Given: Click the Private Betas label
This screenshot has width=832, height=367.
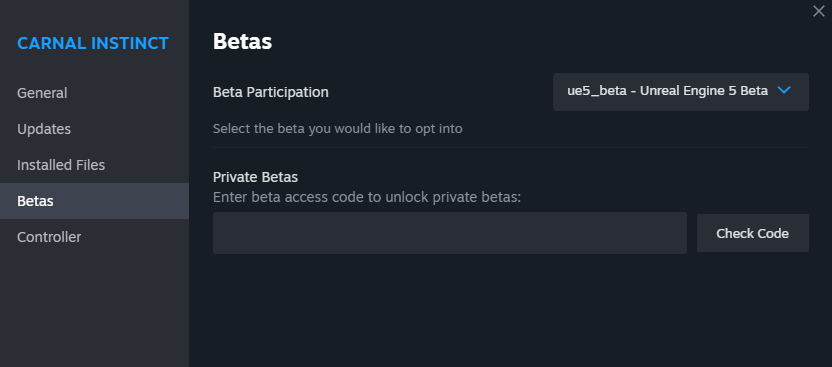Looking at the screenshot, I should point(255,177).
